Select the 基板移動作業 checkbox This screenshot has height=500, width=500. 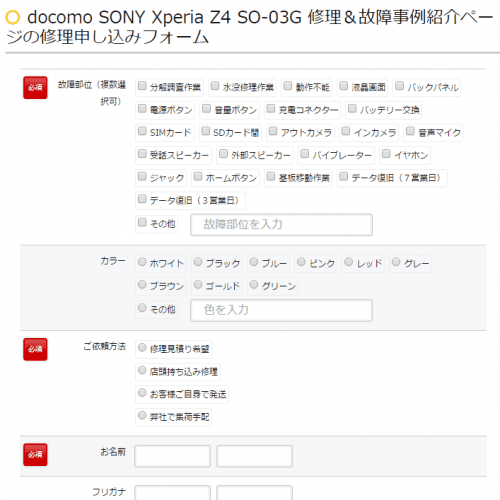(271, 176)
